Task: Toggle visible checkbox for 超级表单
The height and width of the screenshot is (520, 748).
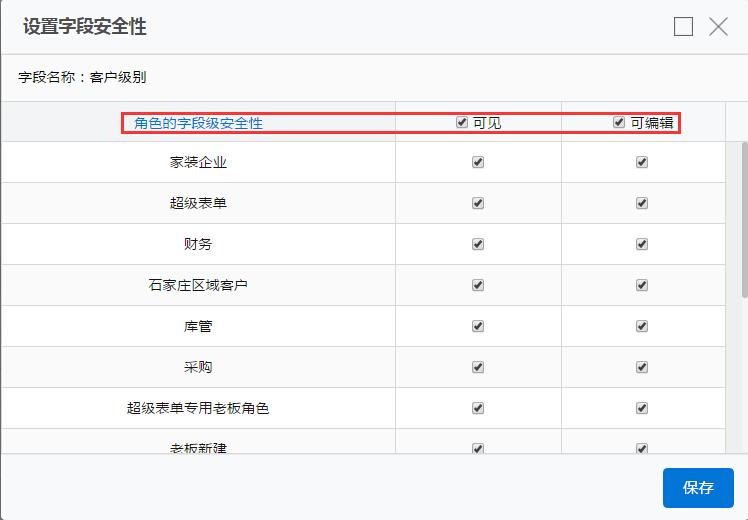Action: pos(478,203)
